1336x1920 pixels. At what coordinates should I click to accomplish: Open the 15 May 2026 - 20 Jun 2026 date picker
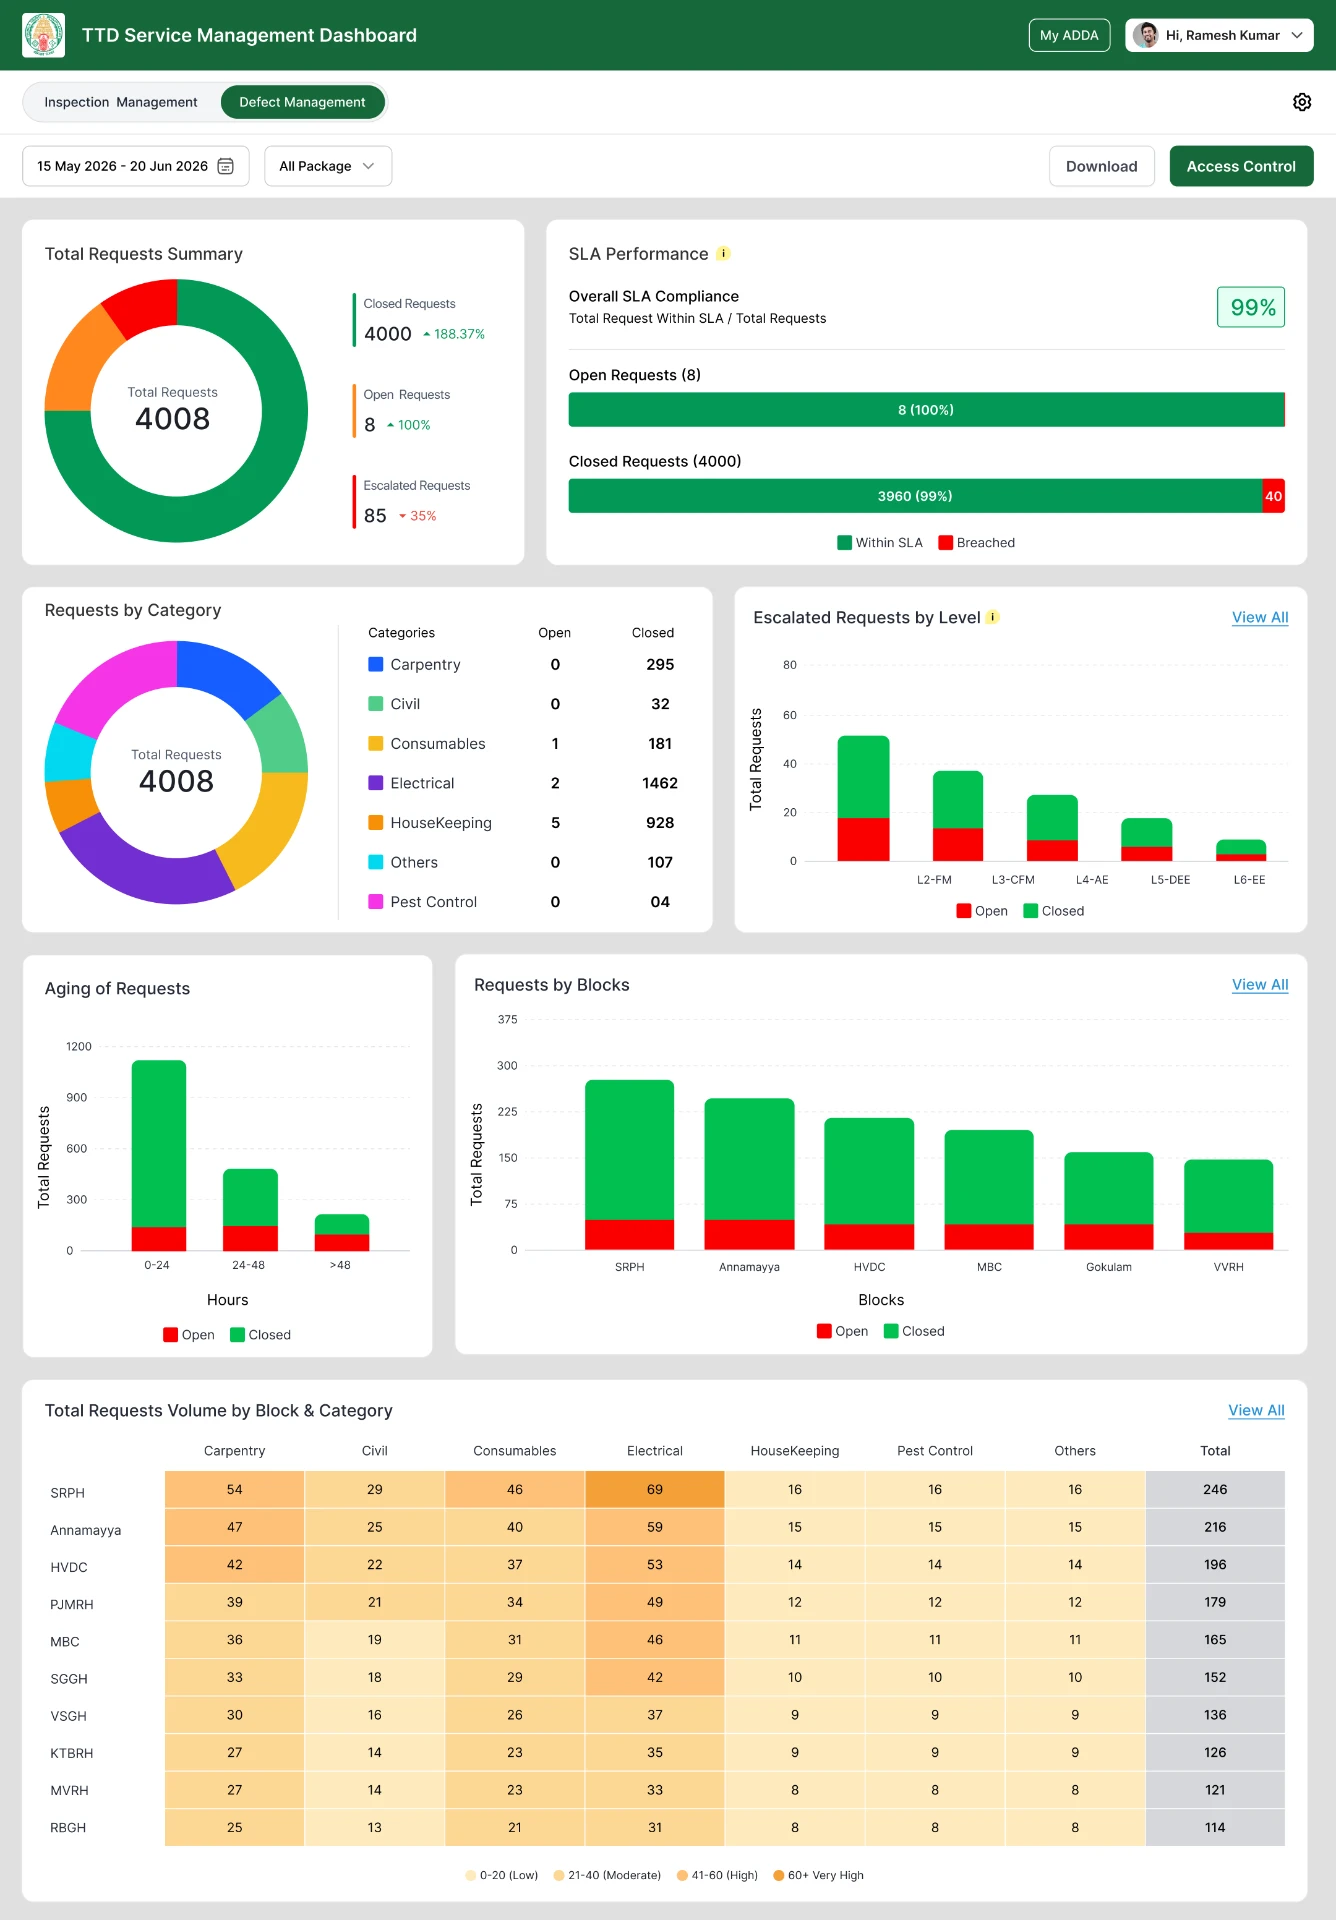coord(136,166)
